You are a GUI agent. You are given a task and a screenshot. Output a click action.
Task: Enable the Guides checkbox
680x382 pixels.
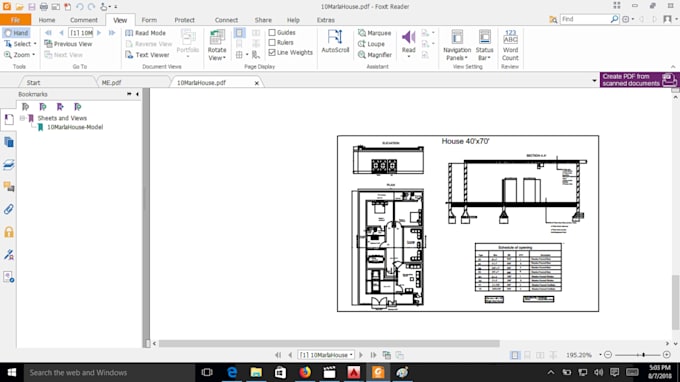pos(272,33)
